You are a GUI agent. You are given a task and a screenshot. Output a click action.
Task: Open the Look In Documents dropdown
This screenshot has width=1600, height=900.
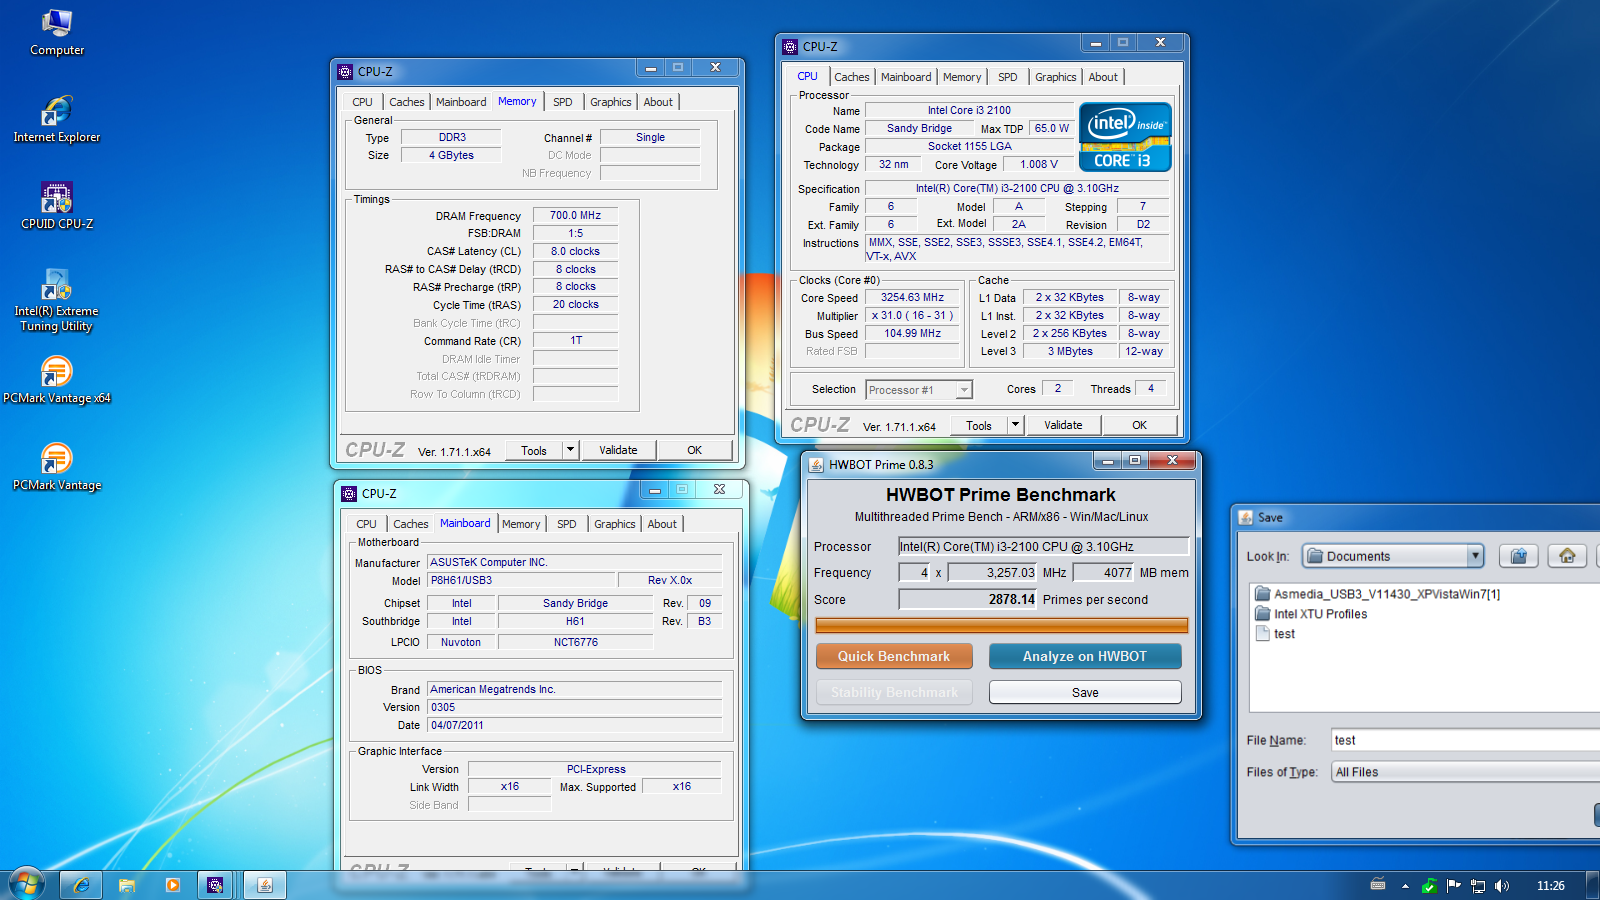(1393, 556)
